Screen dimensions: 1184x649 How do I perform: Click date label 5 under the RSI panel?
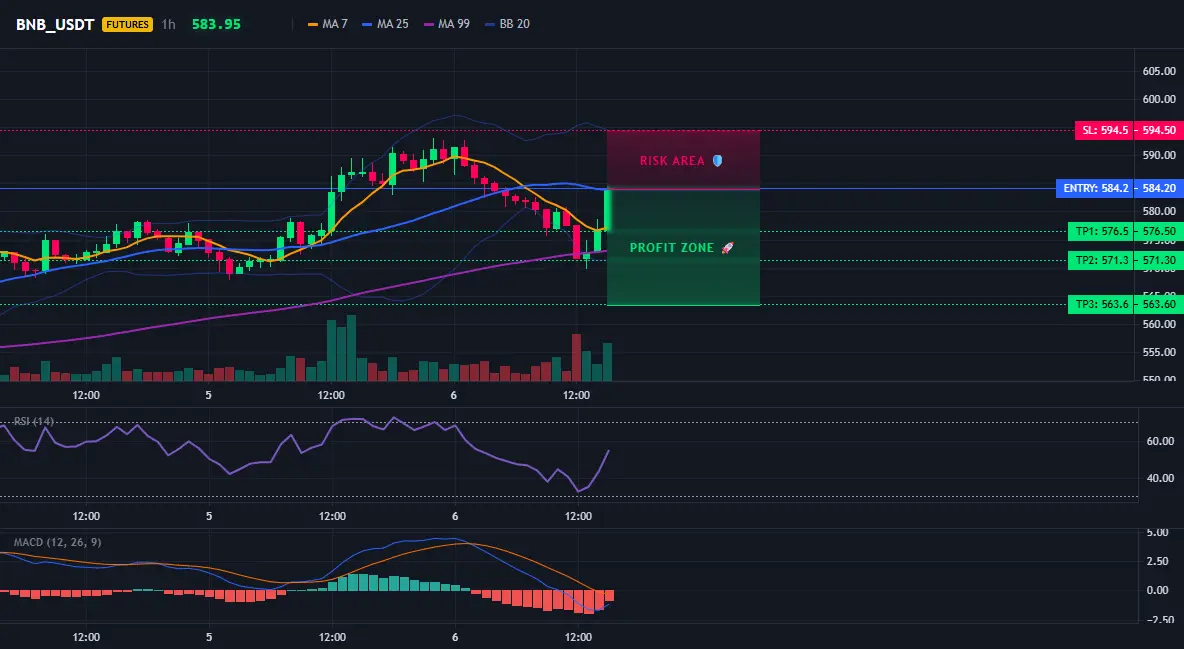tap(209, 516)
